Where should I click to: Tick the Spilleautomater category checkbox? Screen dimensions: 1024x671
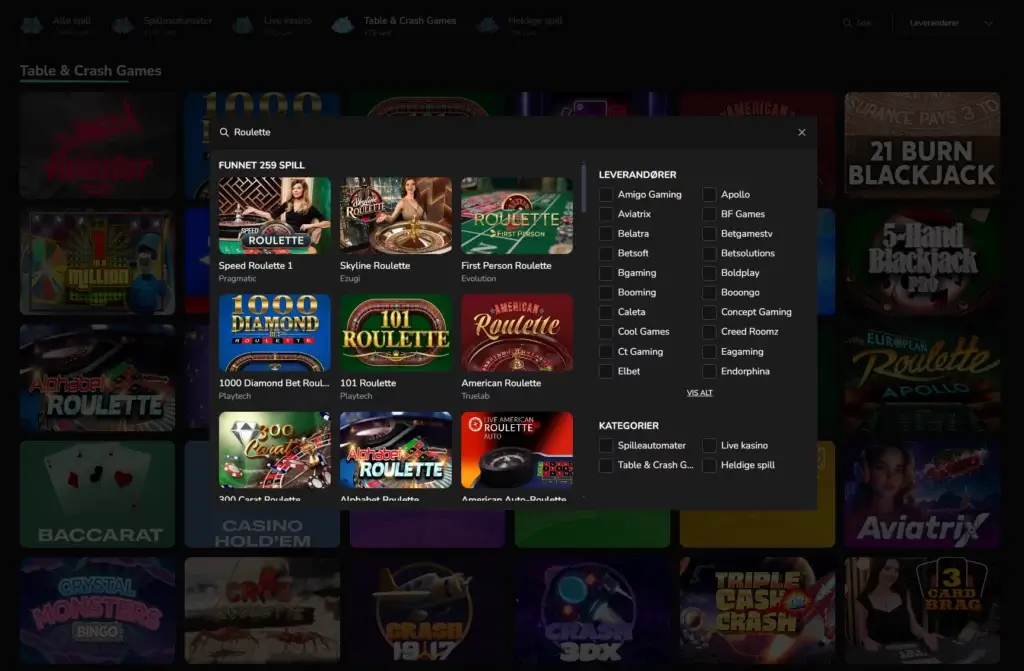(606, 446)
